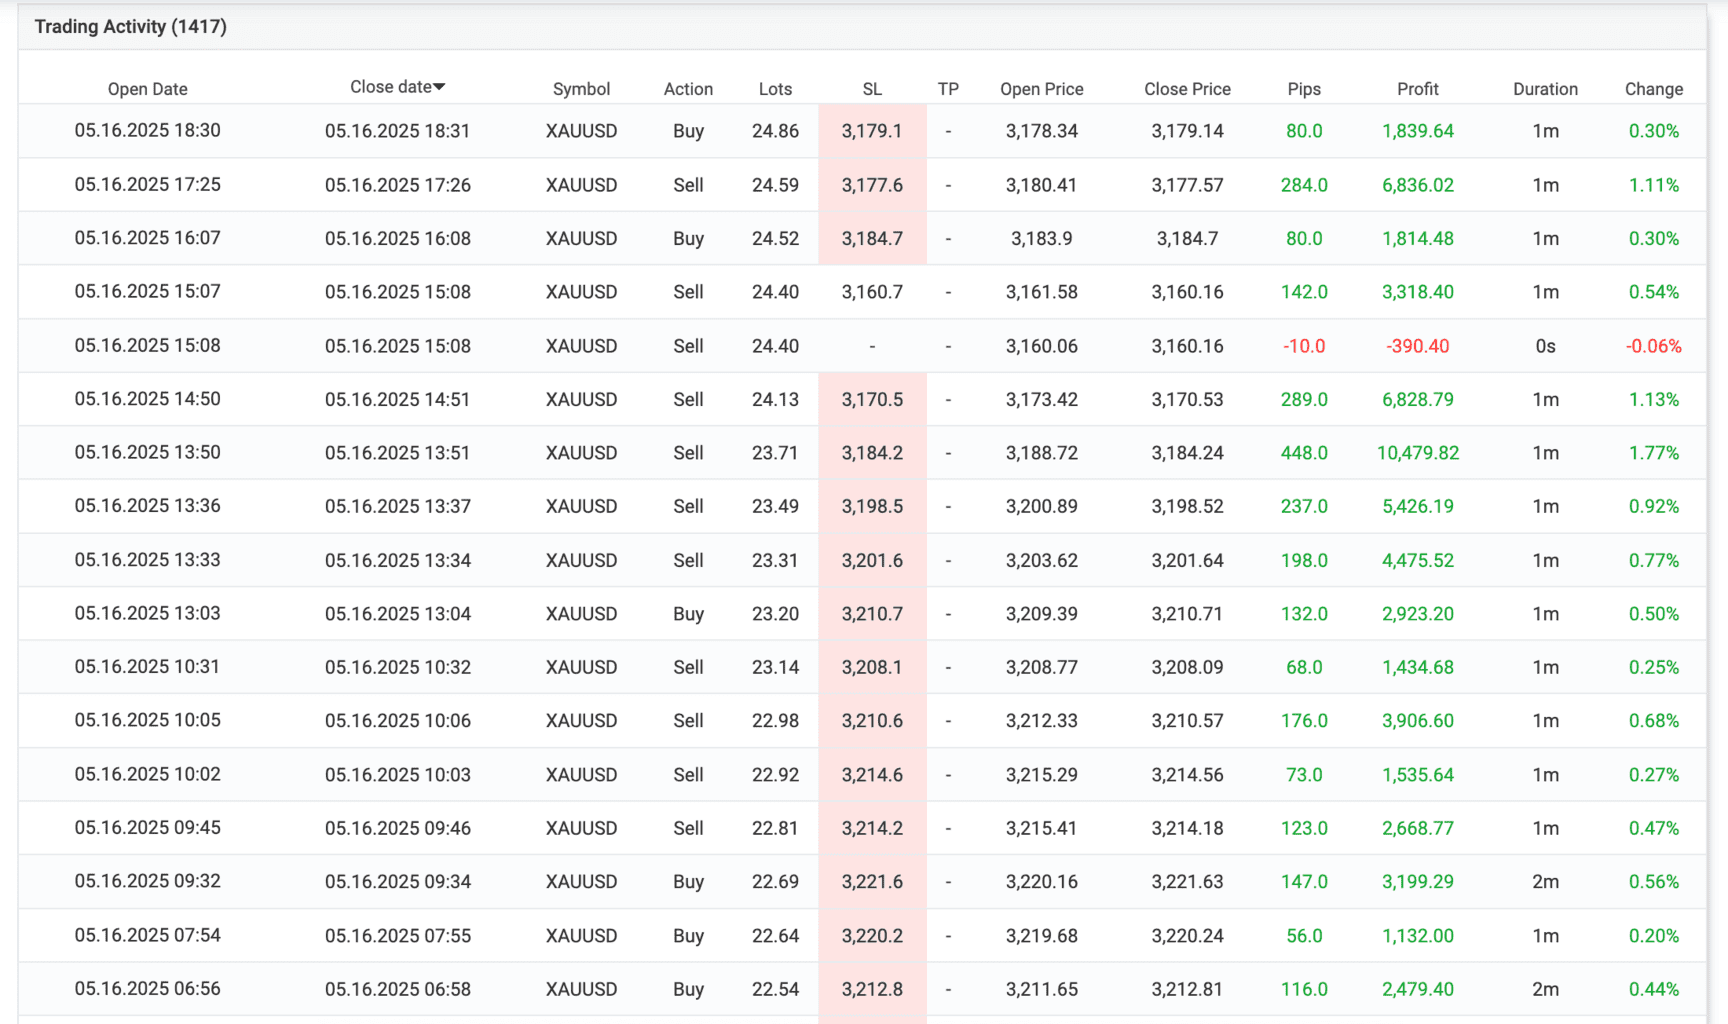
Task: Sort by the Lots column header
Action: tap(775, 89)
